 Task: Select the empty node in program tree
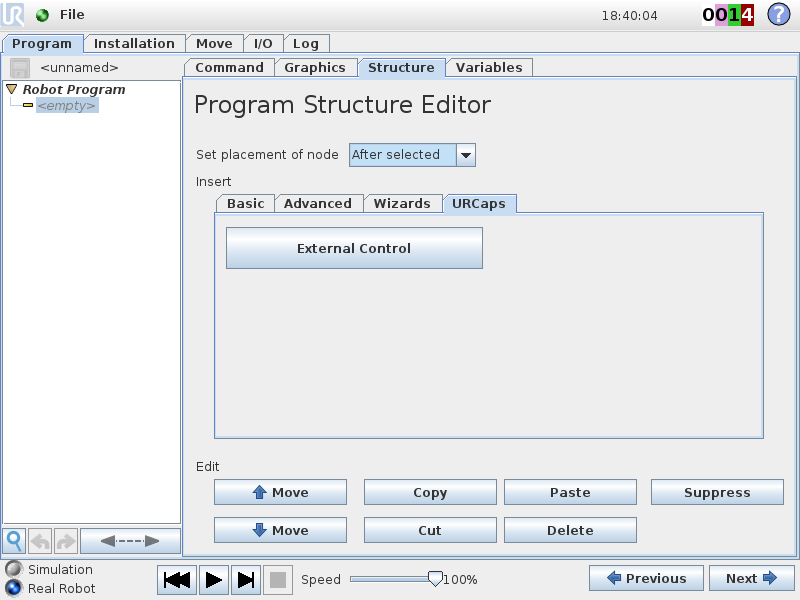[66, 106]
